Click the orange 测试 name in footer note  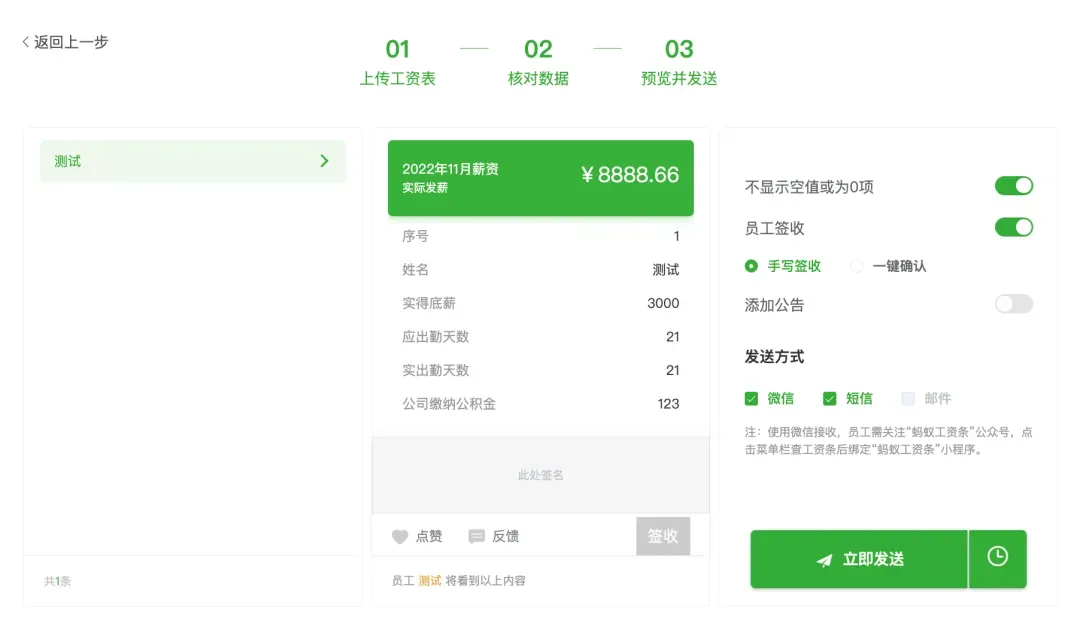click(430, 581)
